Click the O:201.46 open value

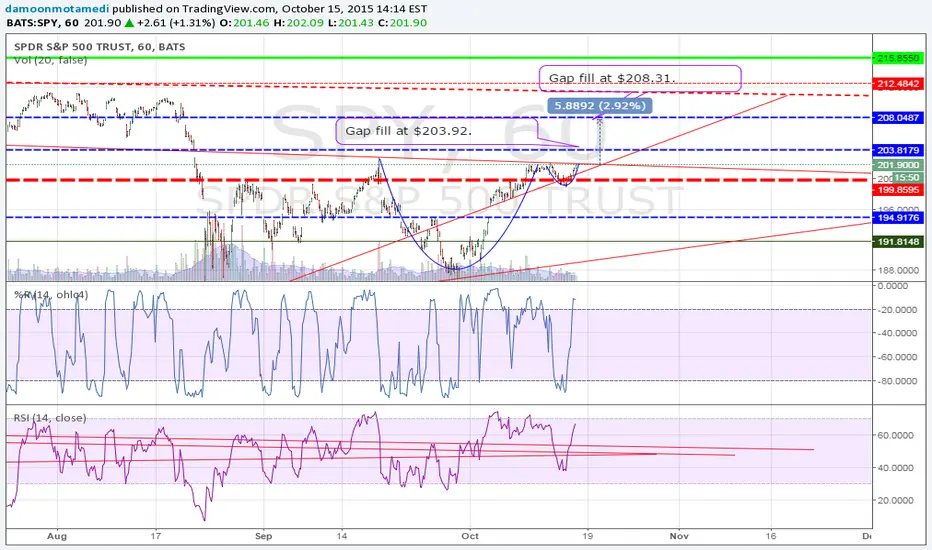(x=244, y=23)
